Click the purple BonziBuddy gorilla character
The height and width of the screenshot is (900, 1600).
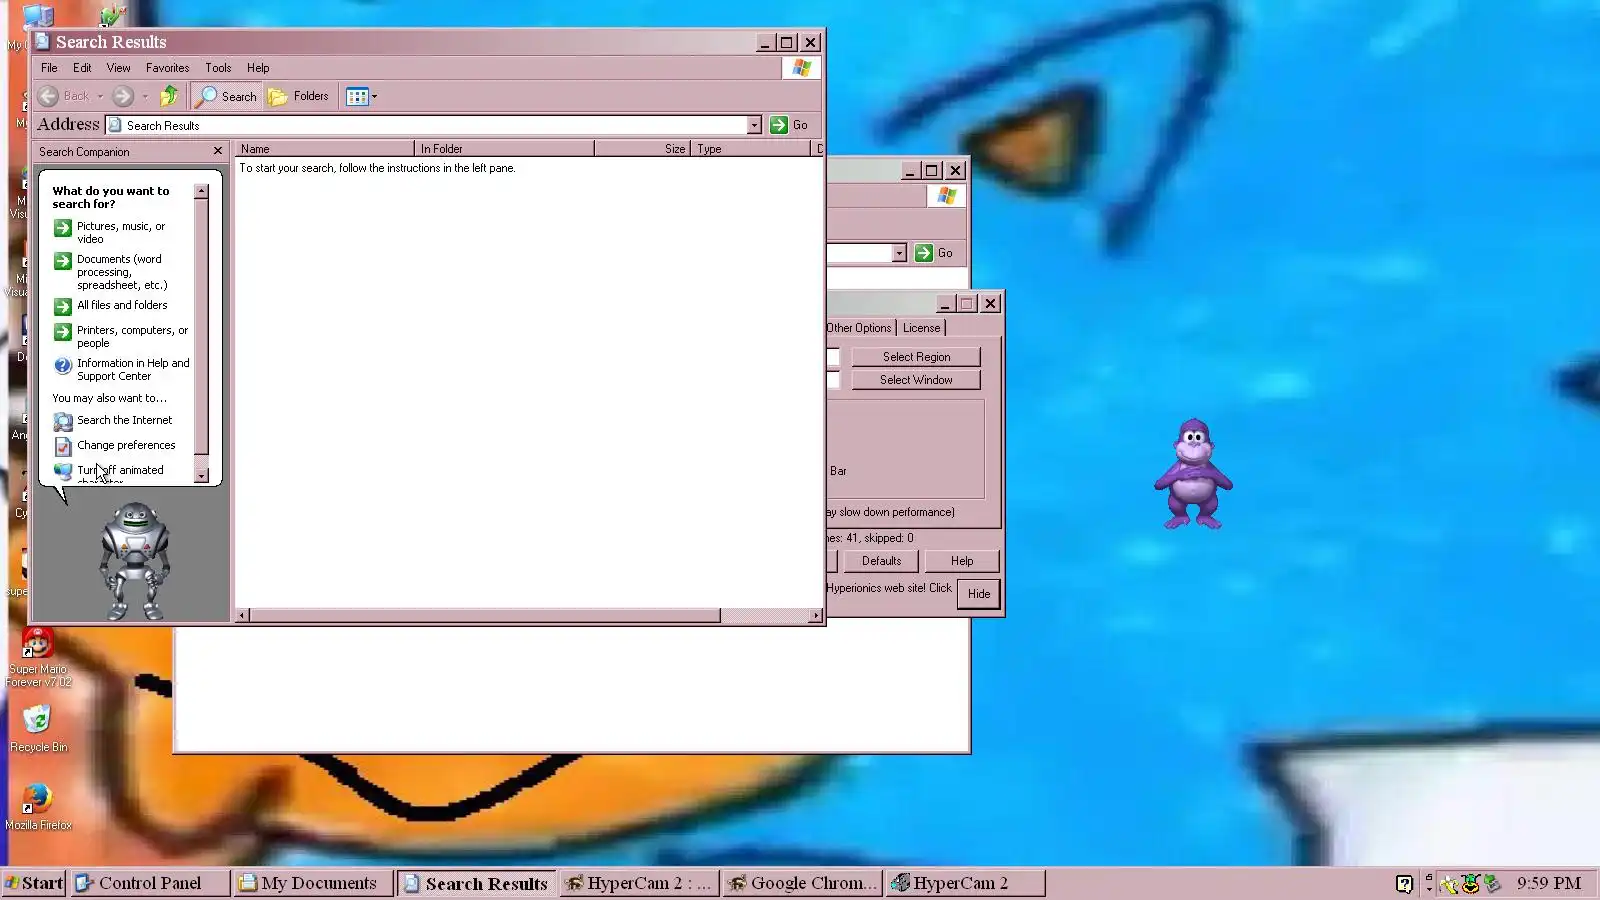pos(1193,474)
